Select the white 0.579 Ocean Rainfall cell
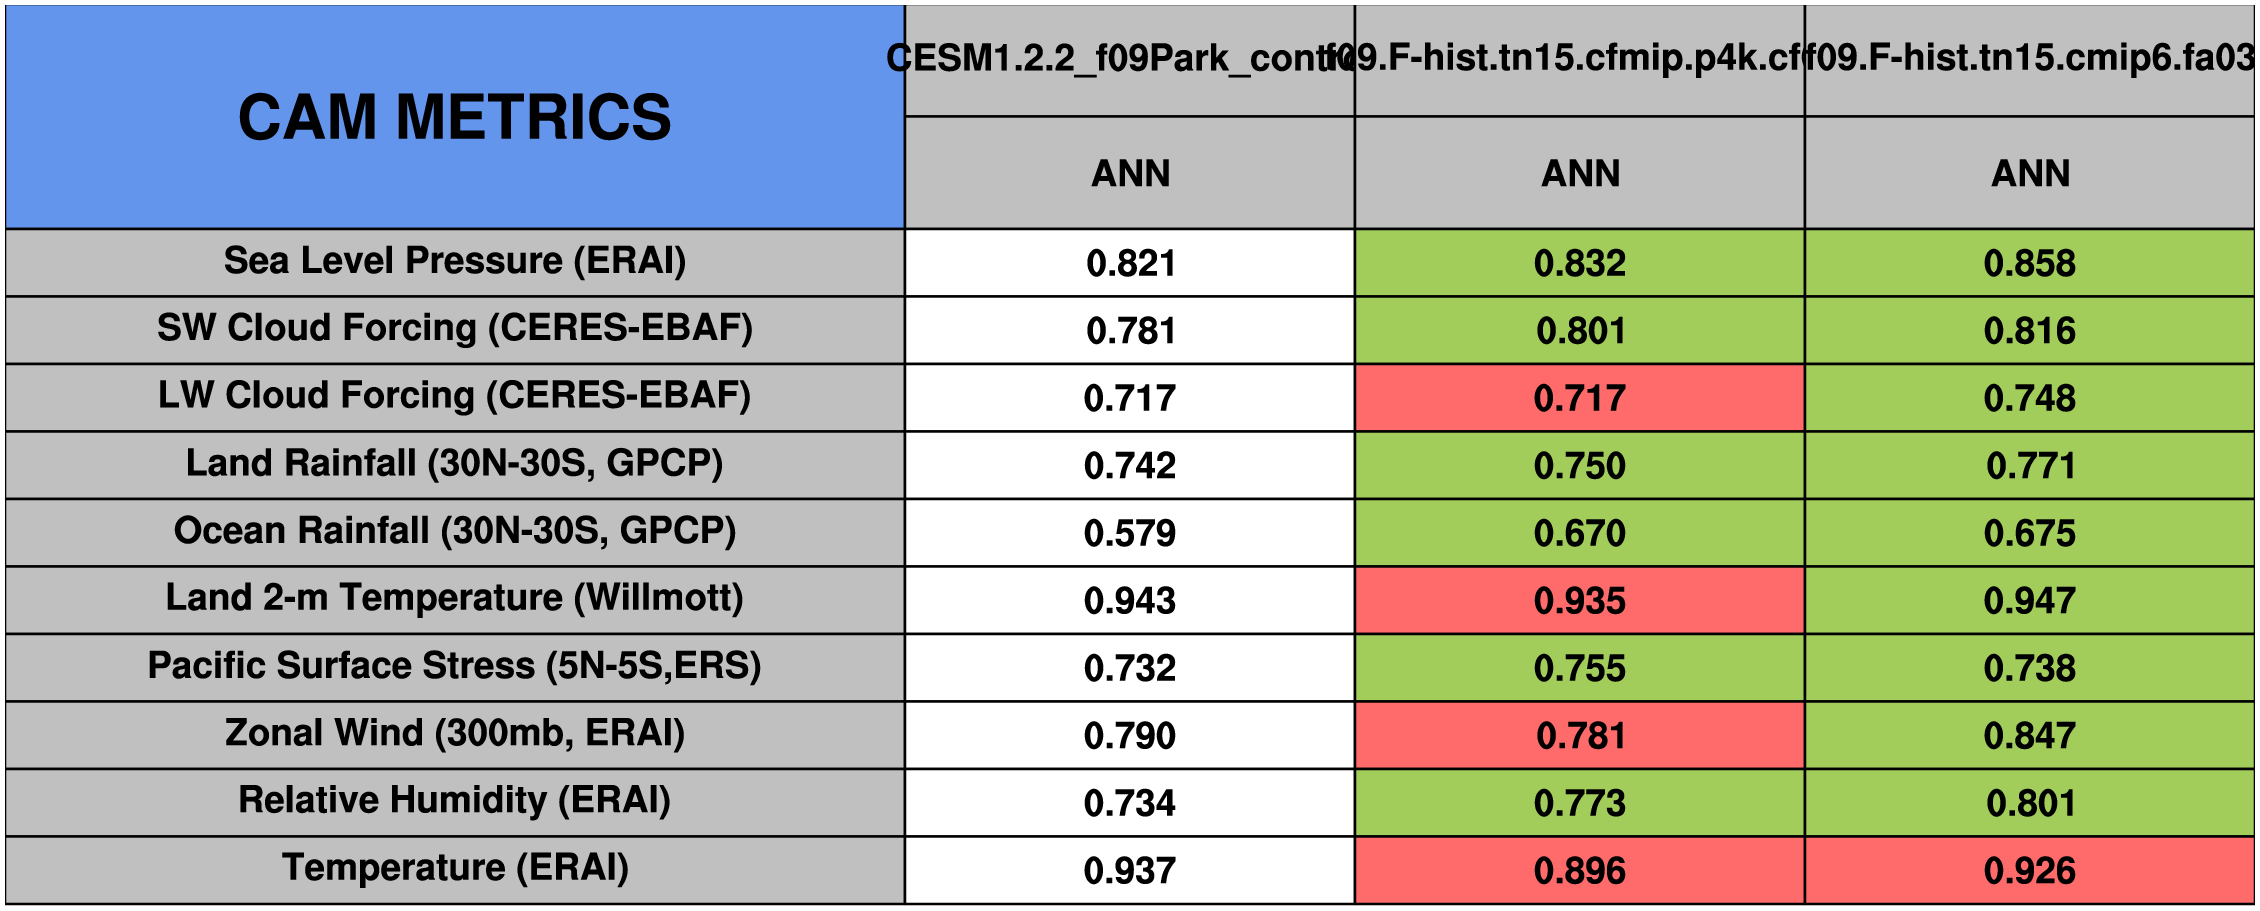The image size is (2260, 911). [1129, 533]
